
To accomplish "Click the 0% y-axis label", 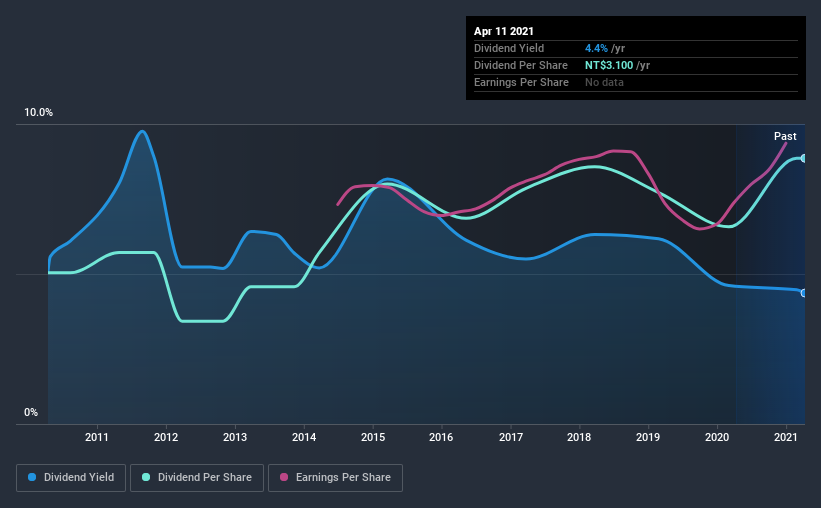I will click(31, 413).
